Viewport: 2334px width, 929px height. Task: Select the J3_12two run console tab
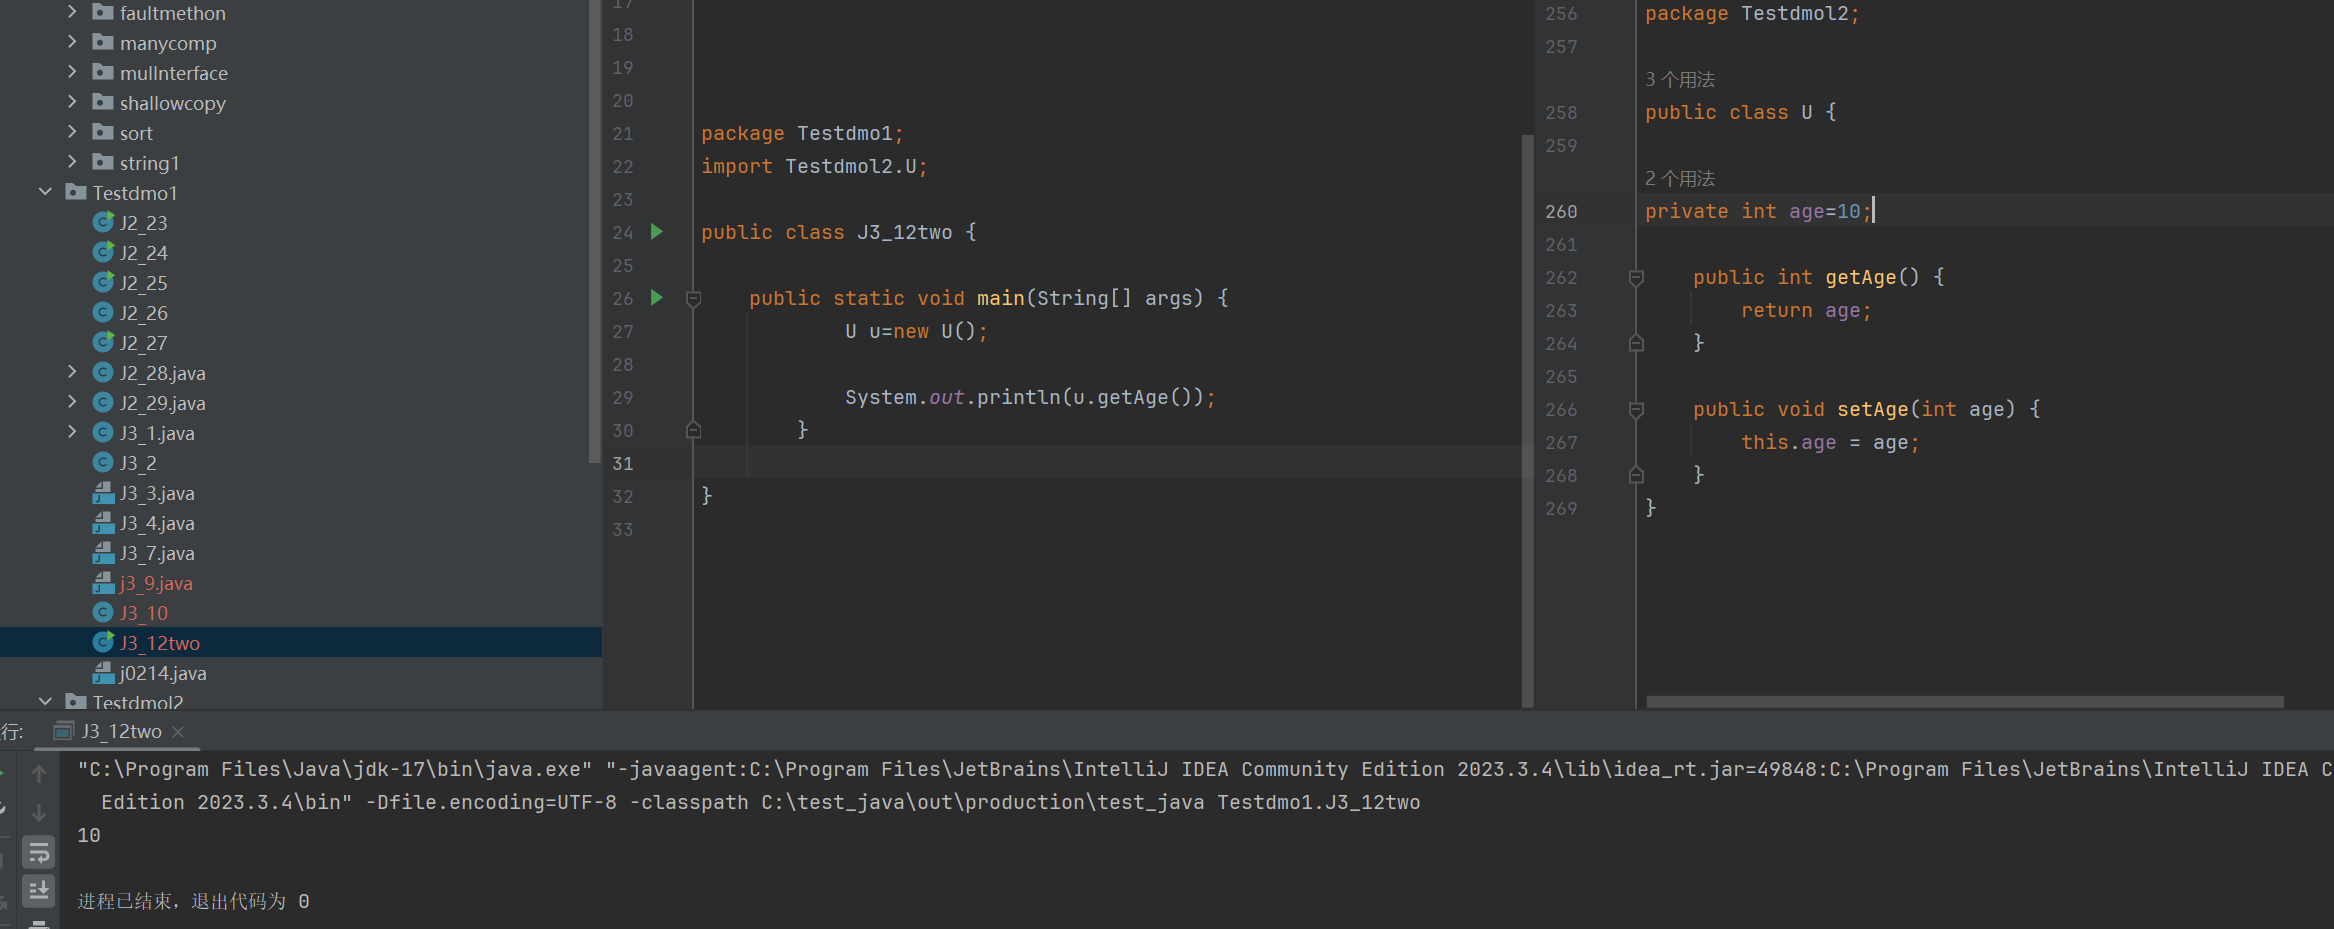coord(120,732)
